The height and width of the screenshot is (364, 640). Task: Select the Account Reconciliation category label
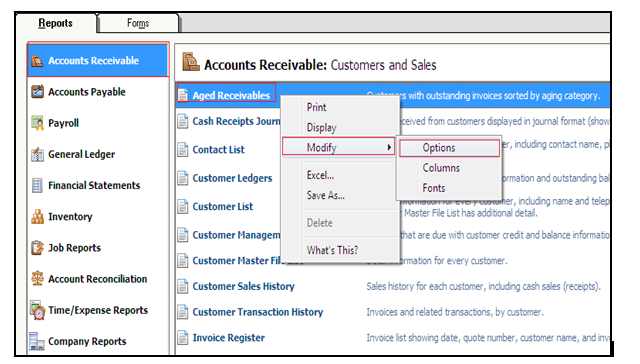pos(98,279)
